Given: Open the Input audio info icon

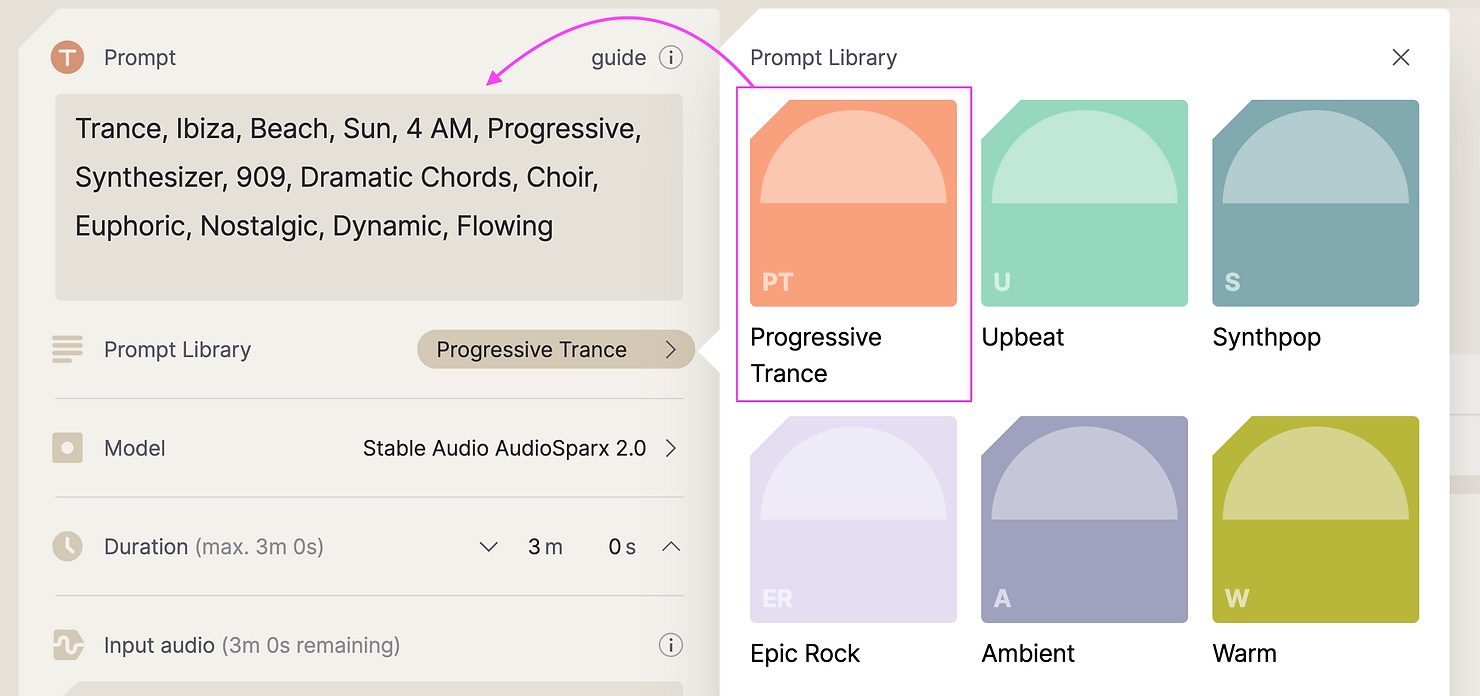Looking at the screenshot, I should (671, 647).
